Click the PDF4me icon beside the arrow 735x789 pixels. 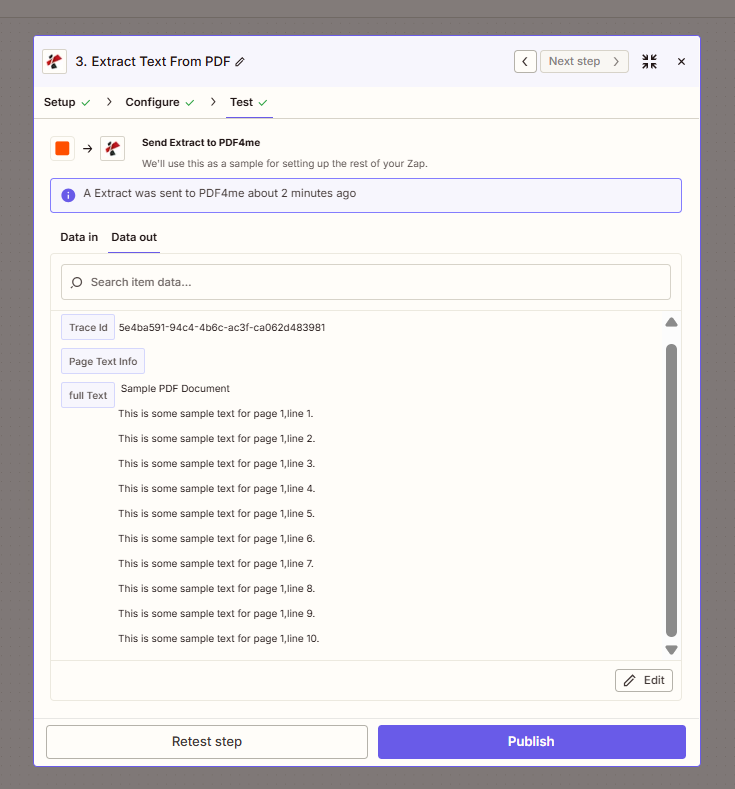tap(112, 148)
